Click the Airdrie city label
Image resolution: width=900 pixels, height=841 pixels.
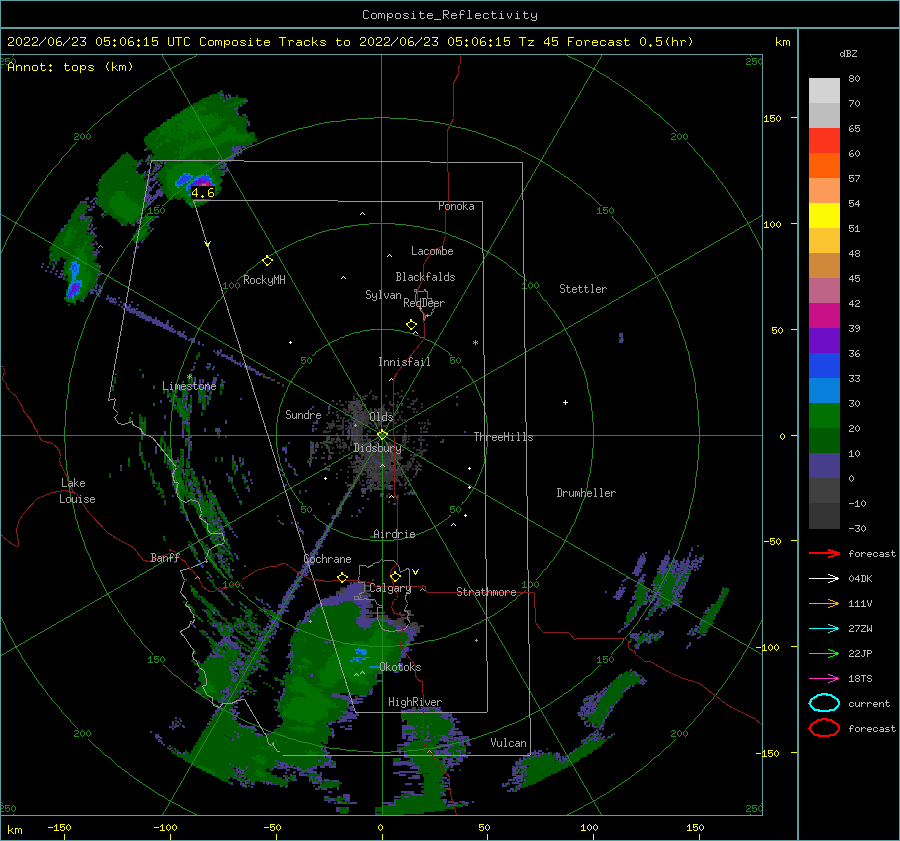coord(394,534)
